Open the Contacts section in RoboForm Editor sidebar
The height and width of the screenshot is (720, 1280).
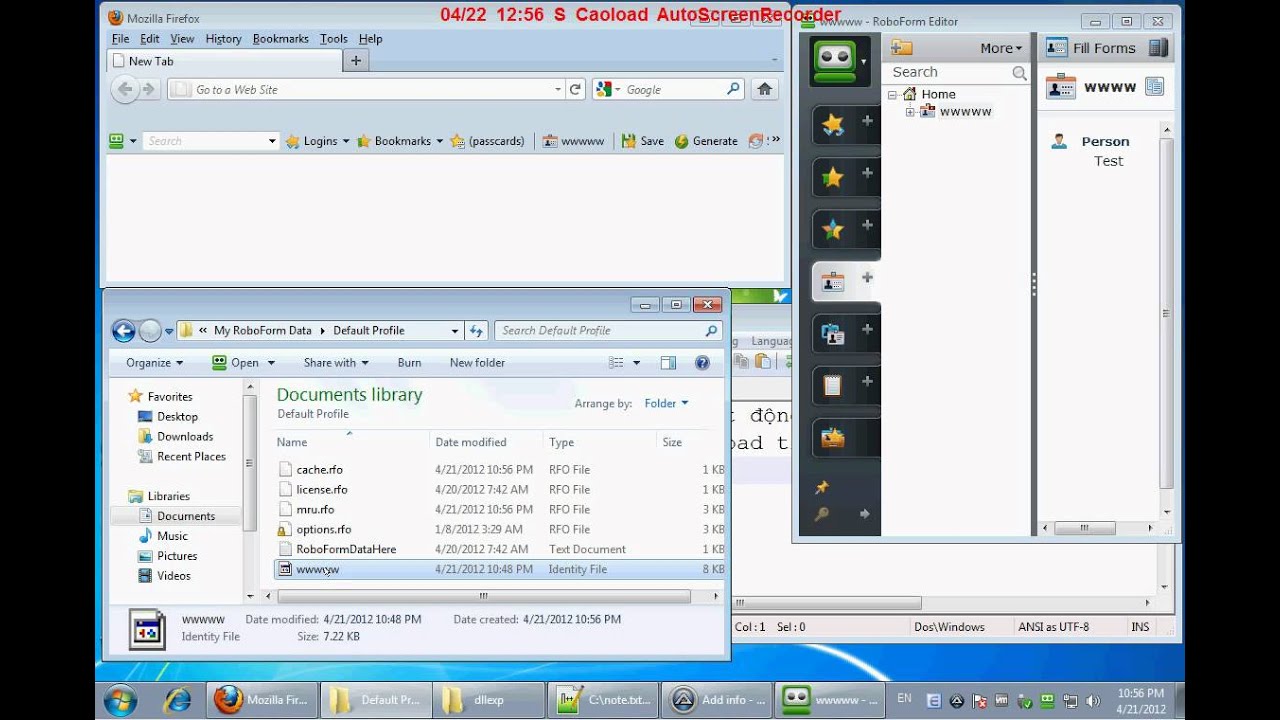coord(832,333)
